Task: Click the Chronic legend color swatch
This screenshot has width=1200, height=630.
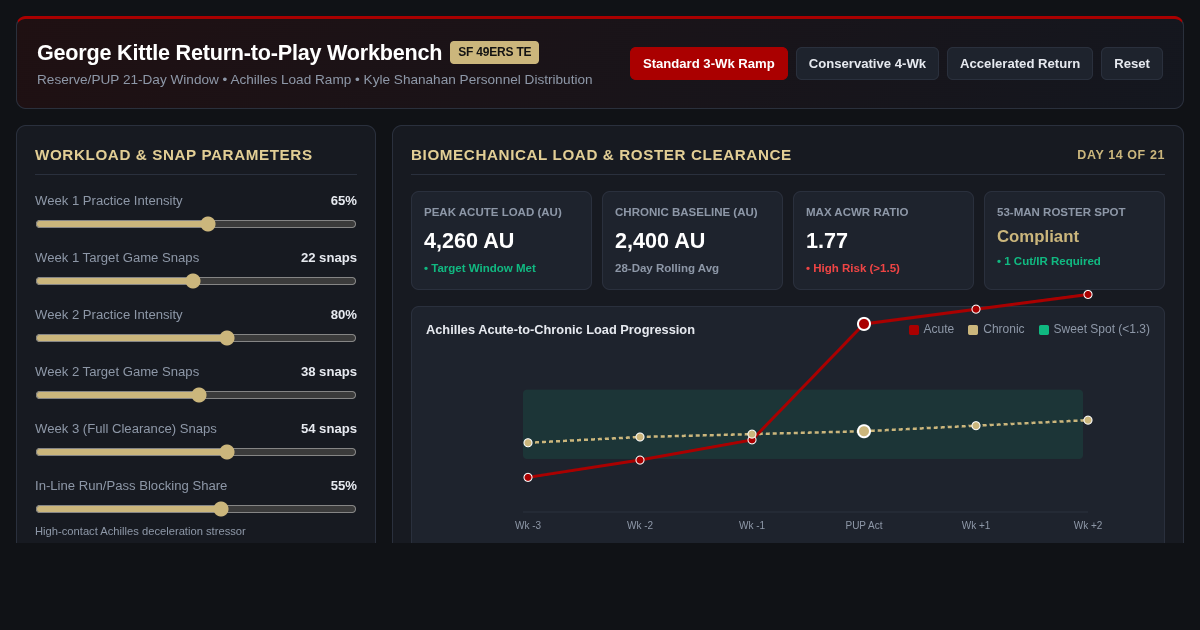Action: pyautogui.click(x=973, y=330)
